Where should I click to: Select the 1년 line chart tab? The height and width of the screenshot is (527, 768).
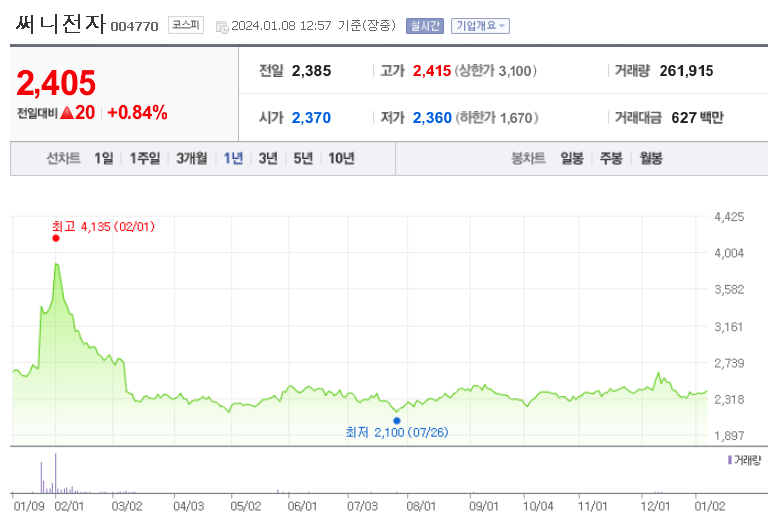tap(233, 158)
